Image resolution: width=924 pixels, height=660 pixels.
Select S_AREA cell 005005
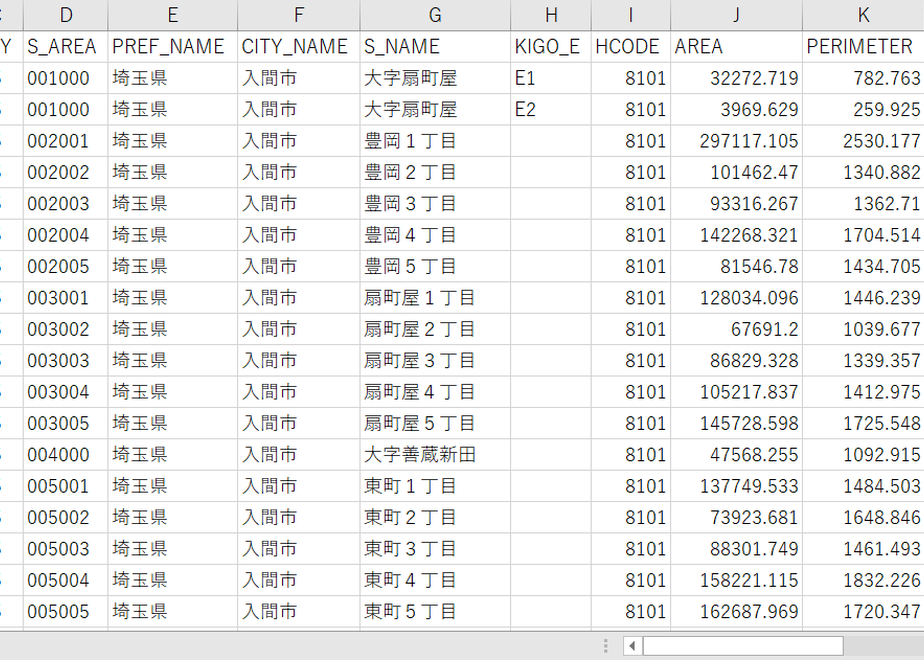coord(65,611)
